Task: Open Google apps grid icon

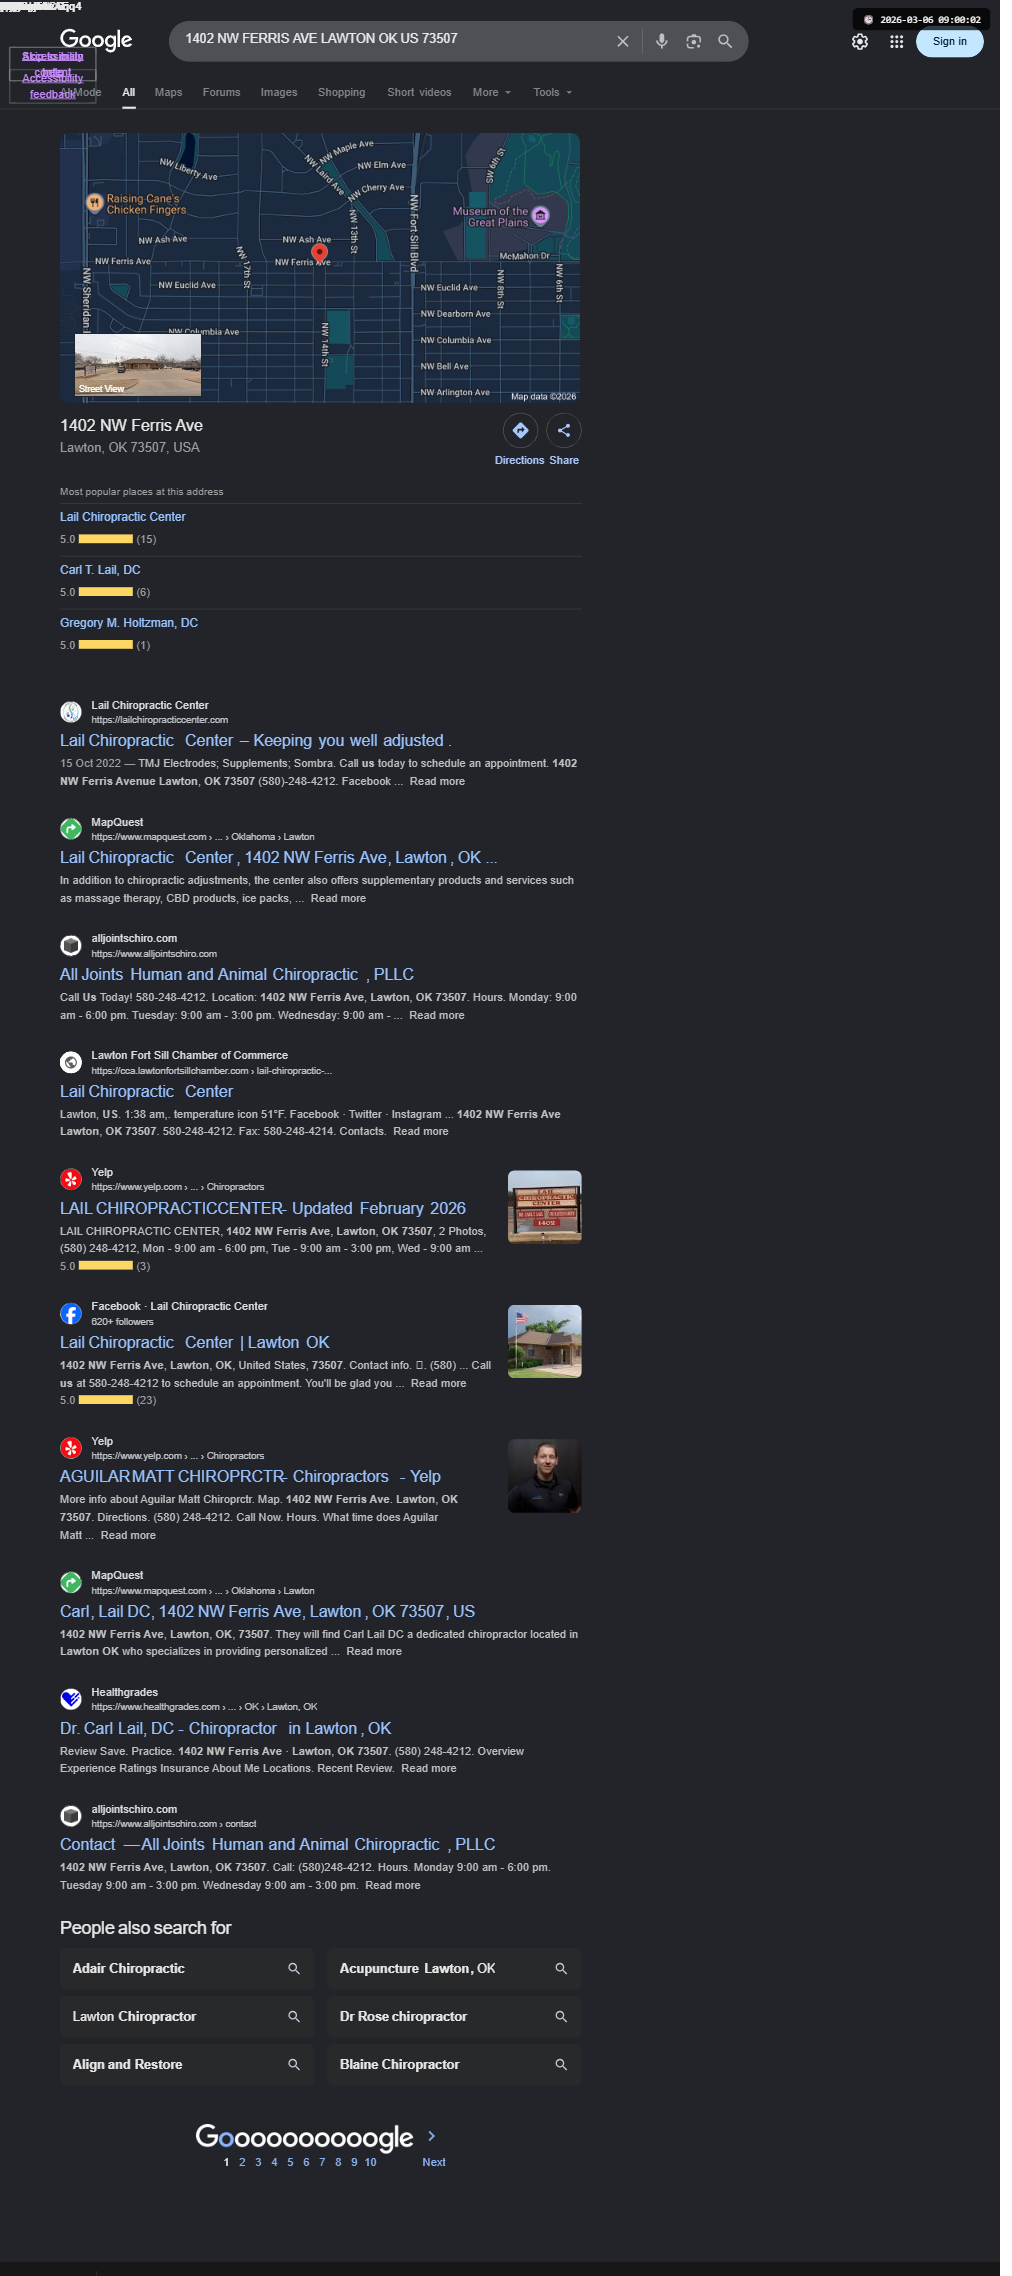Action: 897,42
